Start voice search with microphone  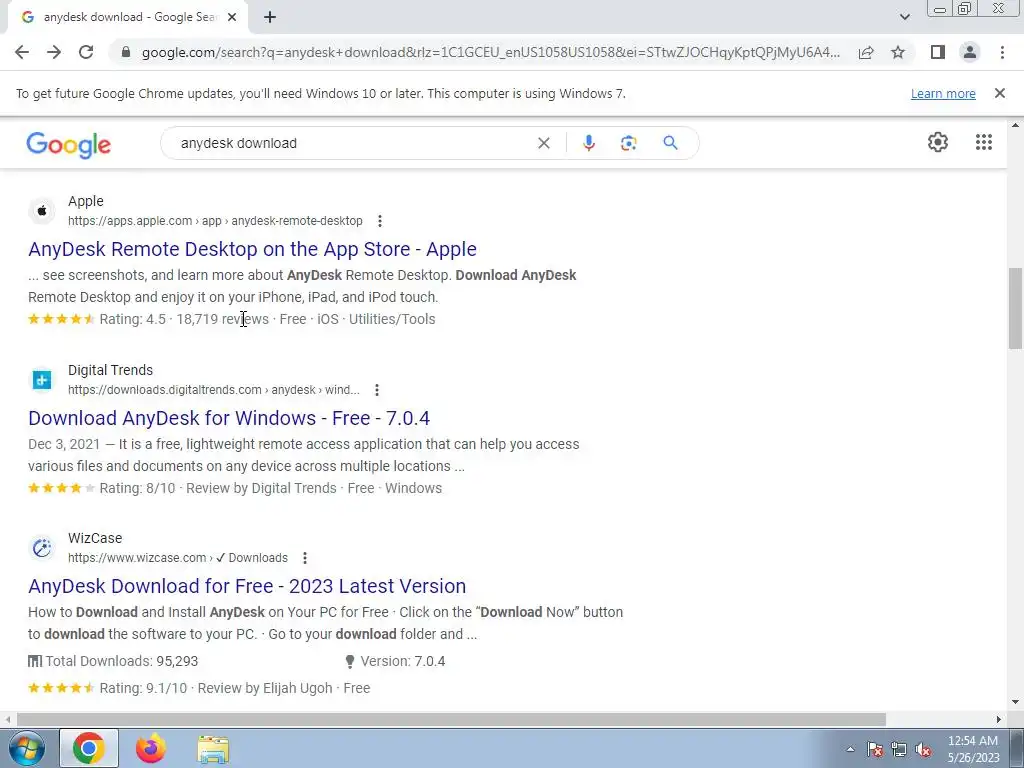tap(588, 143)
